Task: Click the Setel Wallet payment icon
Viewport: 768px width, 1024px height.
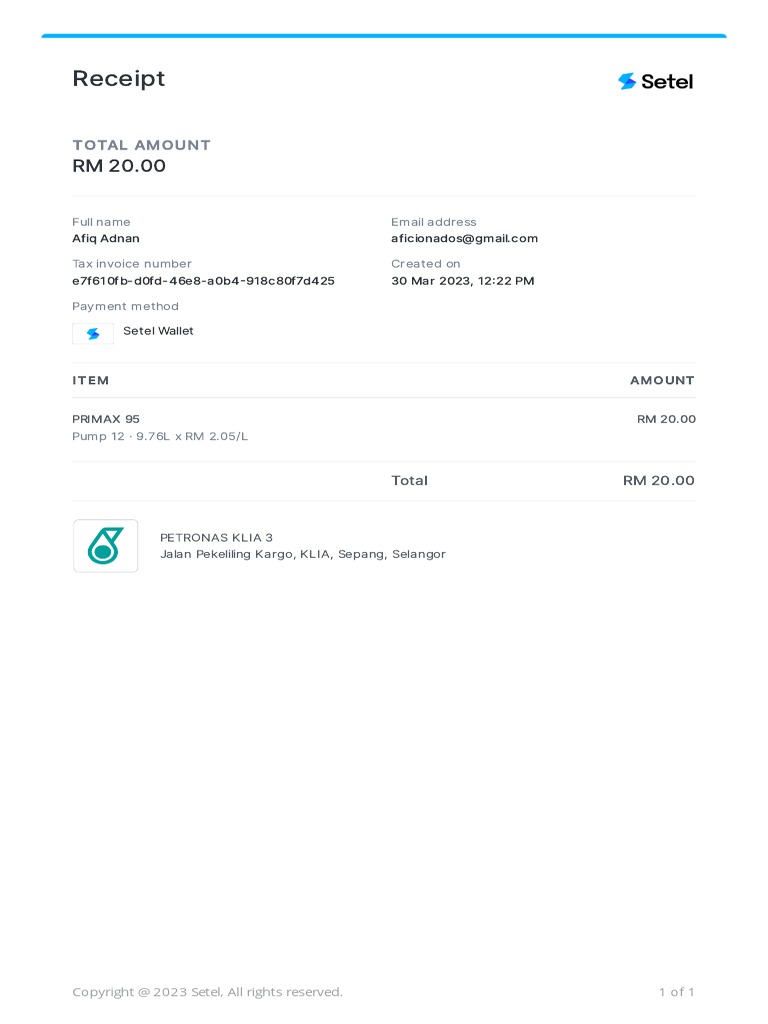Action: point(93,334)
